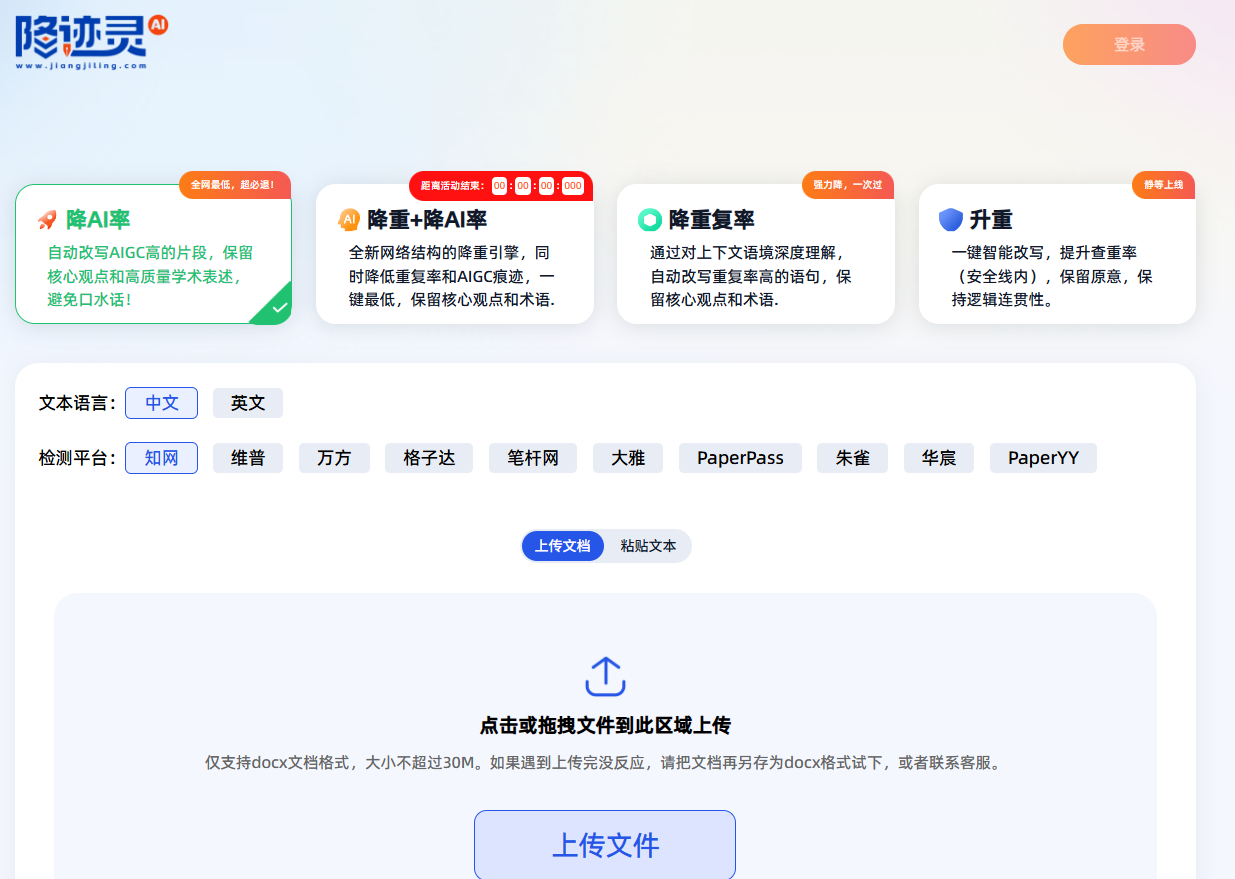1235x879 pixels.
Task: Select 格子达 detection platform
Action: (x=429, y=458)
